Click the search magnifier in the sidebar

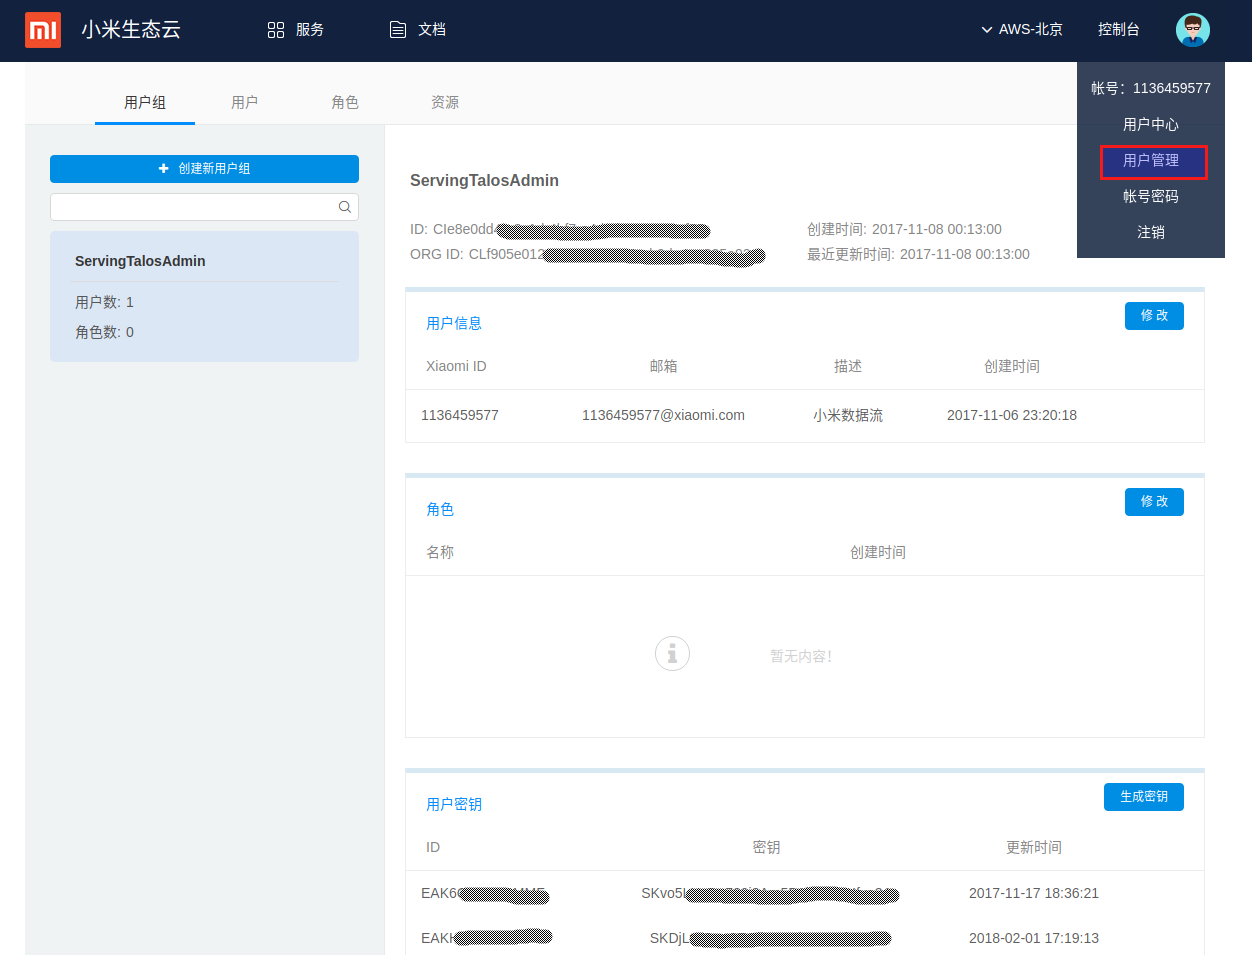coord(345,207)
